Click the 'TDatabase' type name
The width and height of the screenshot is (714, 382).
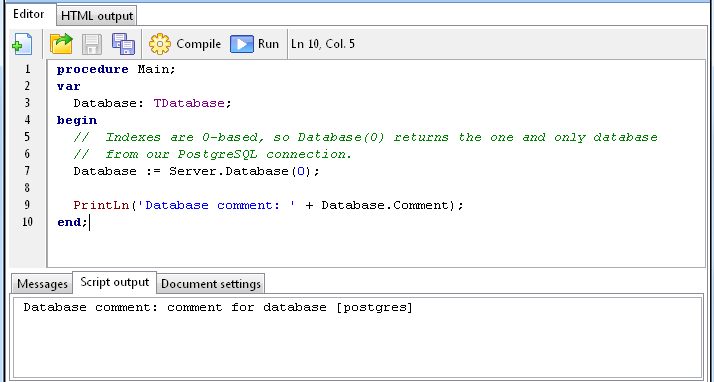[x=189, y=103]
